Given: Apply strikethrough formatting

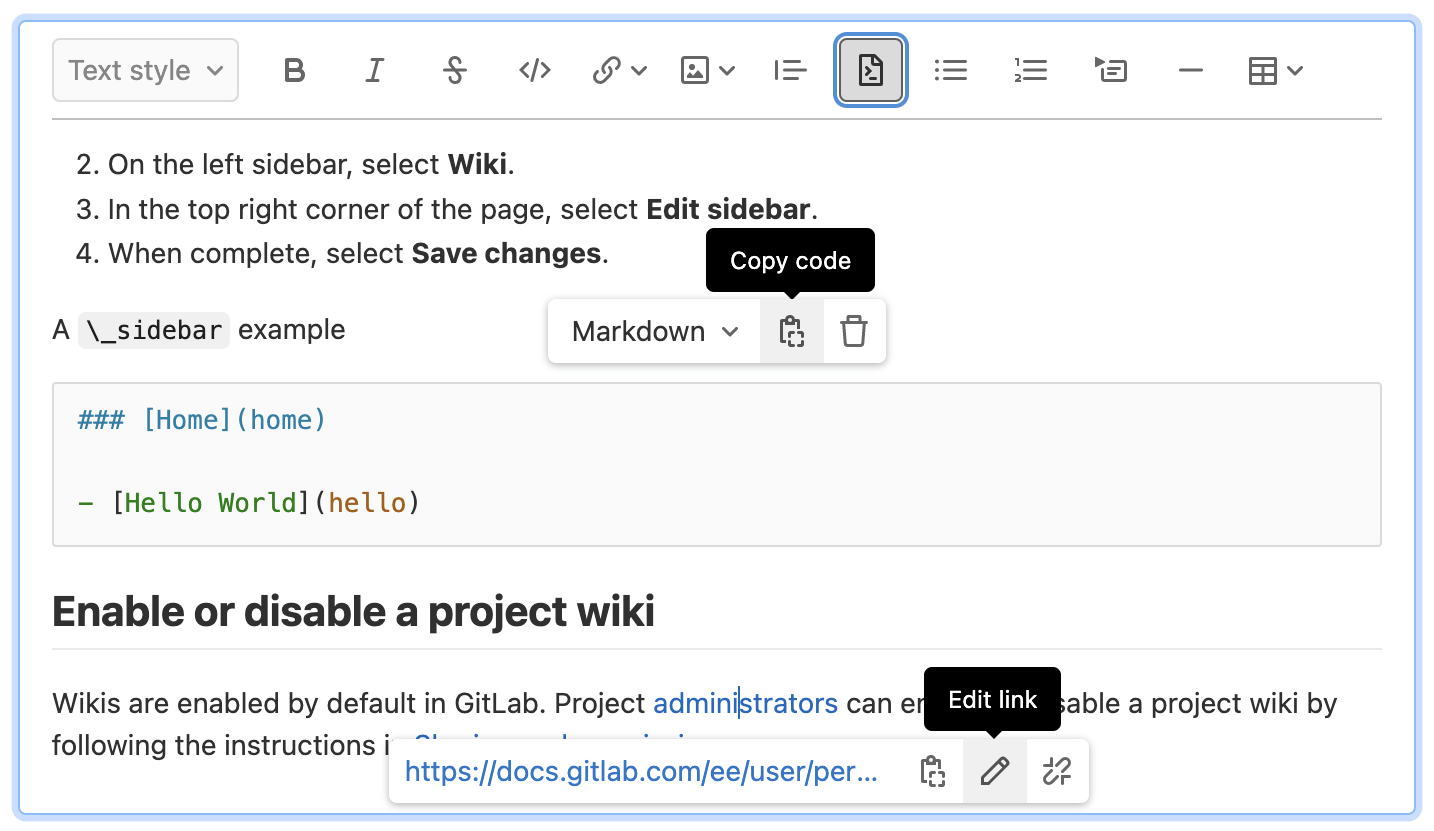Looking at the screenshot, I should 454,70.
